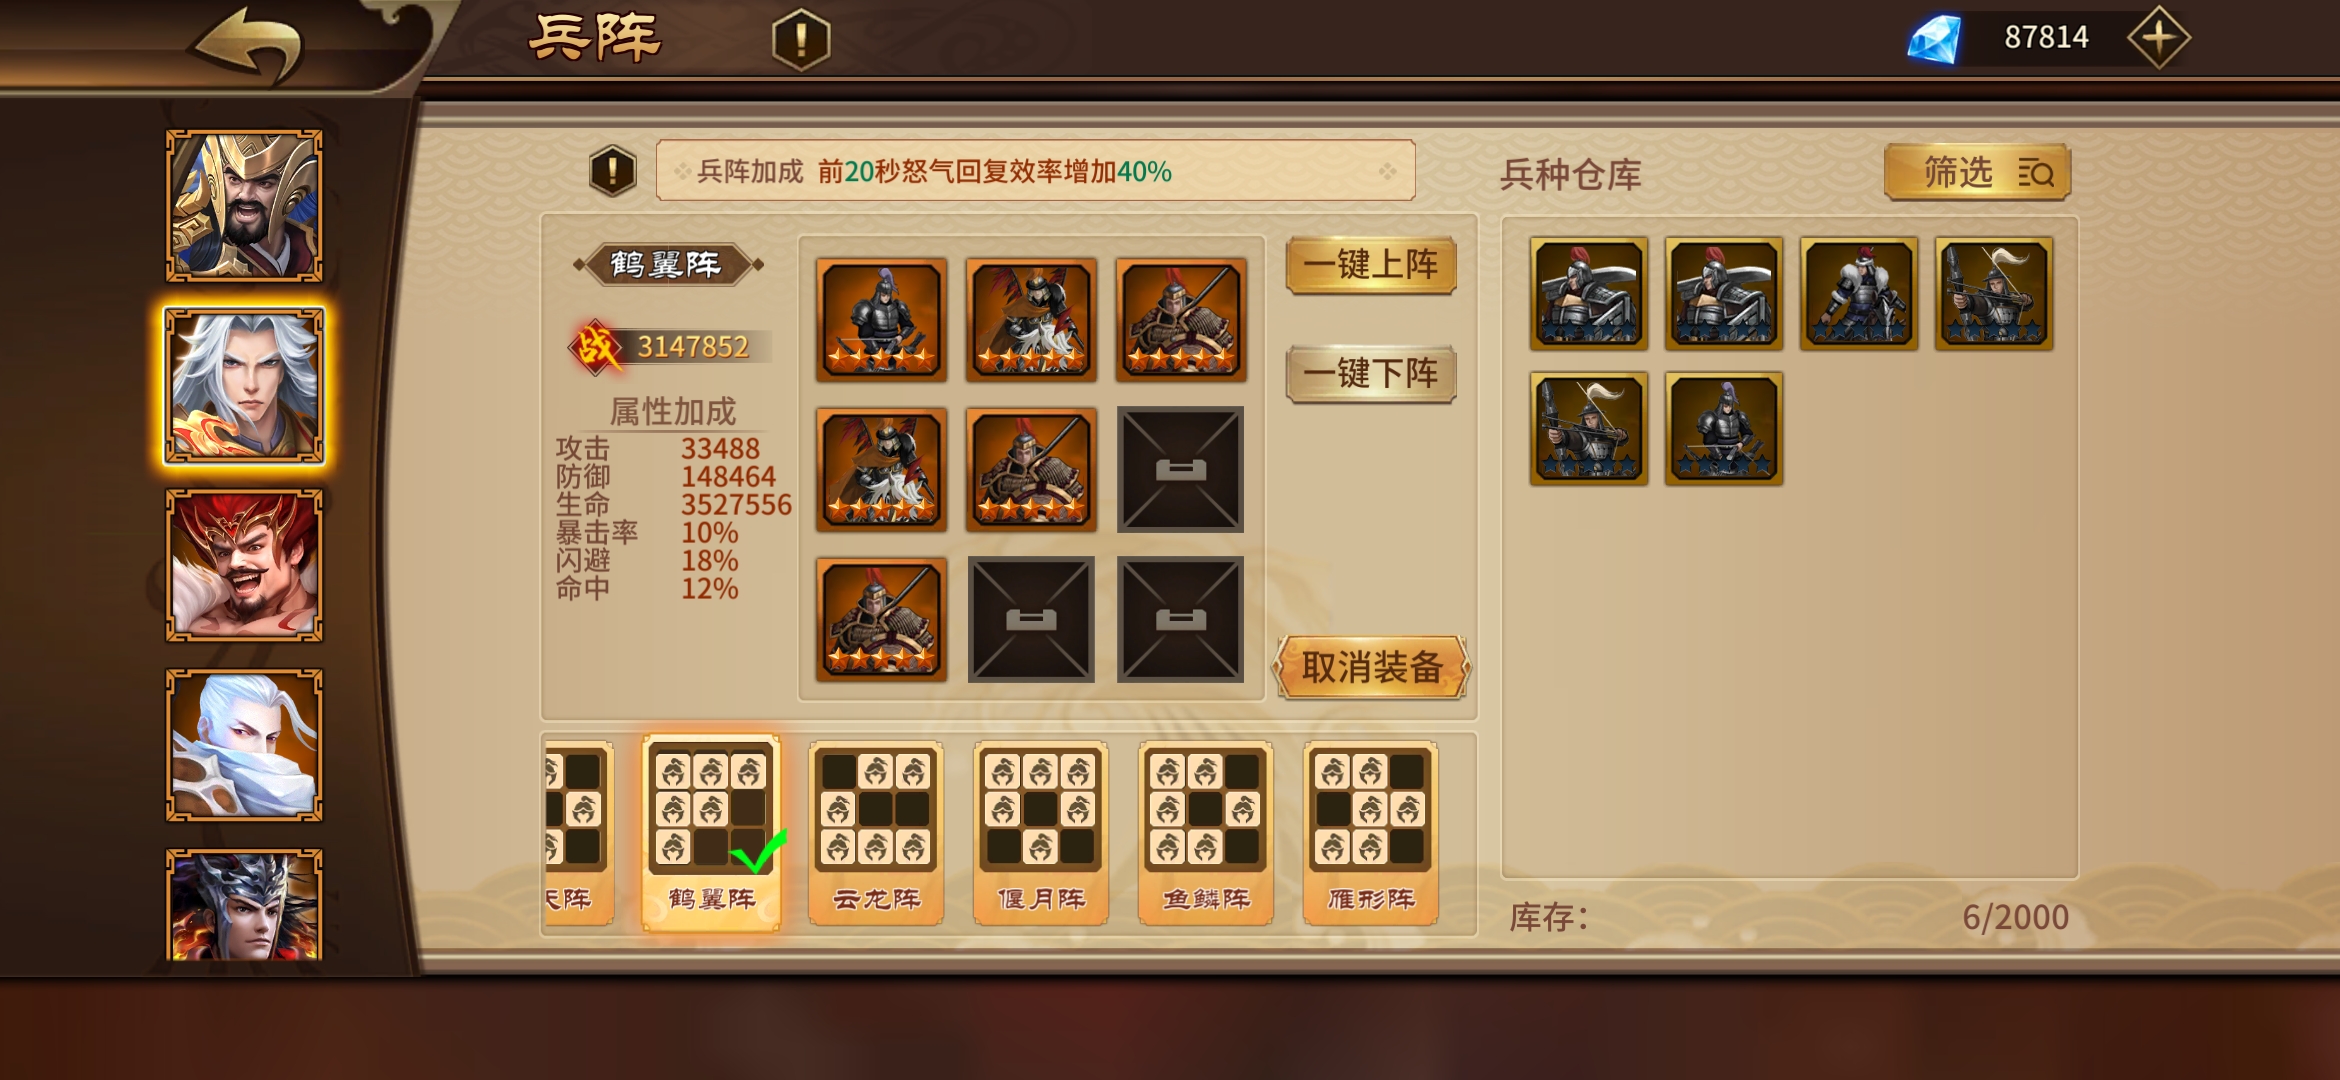The height and width of the screenshot is (1080, 2340).
Task: Click the 一键下阵 button
Action: click(x=1371, y=374)
